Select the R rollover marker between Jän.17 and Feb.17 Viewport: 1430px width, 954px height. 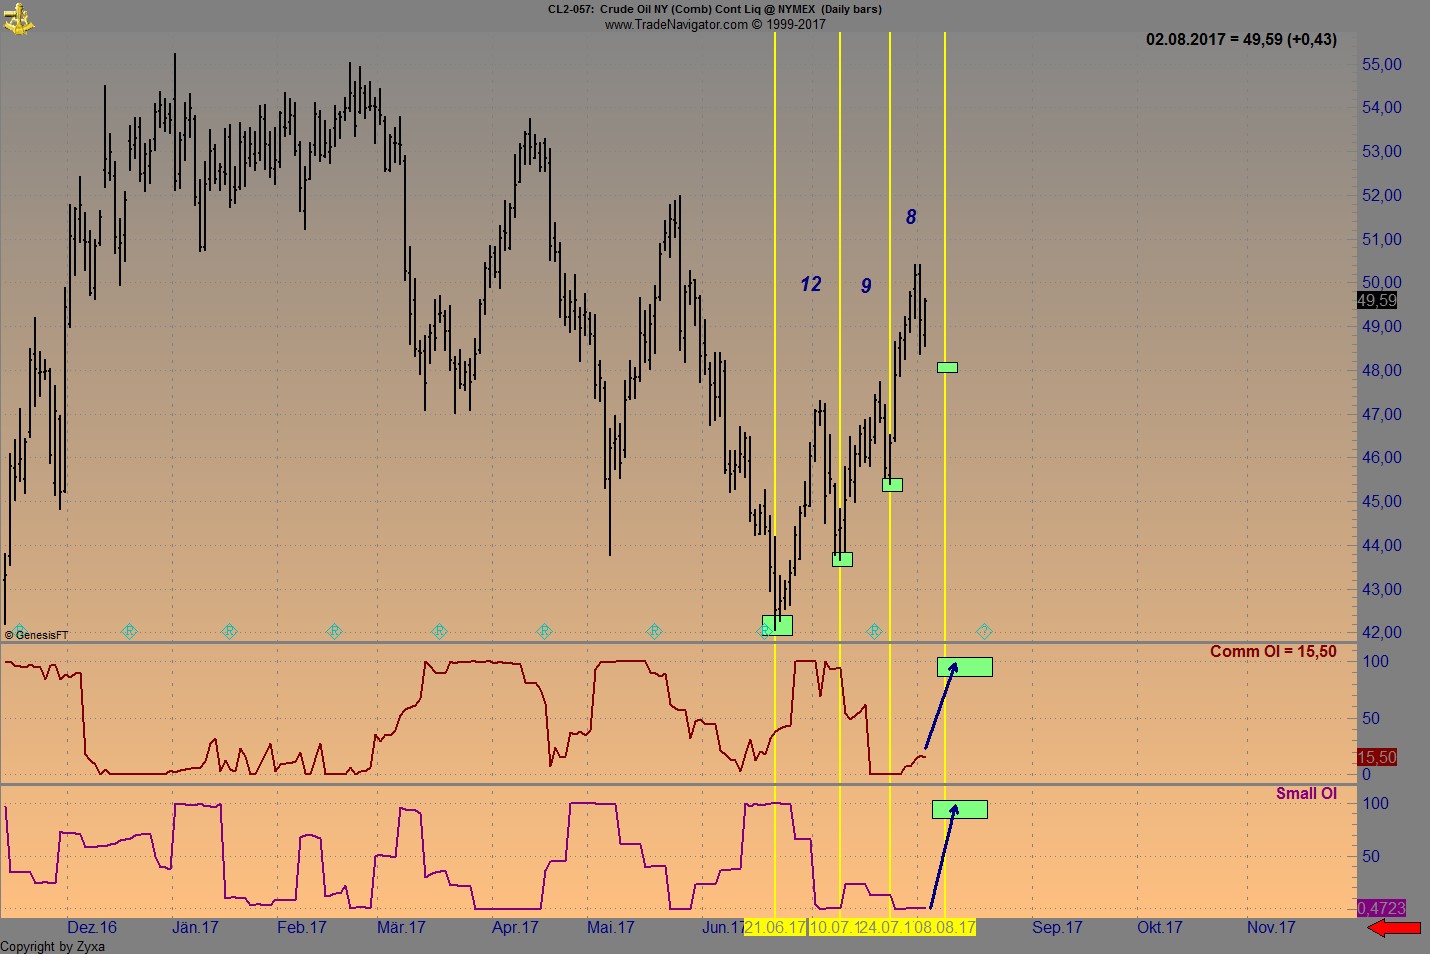(229, 632)
